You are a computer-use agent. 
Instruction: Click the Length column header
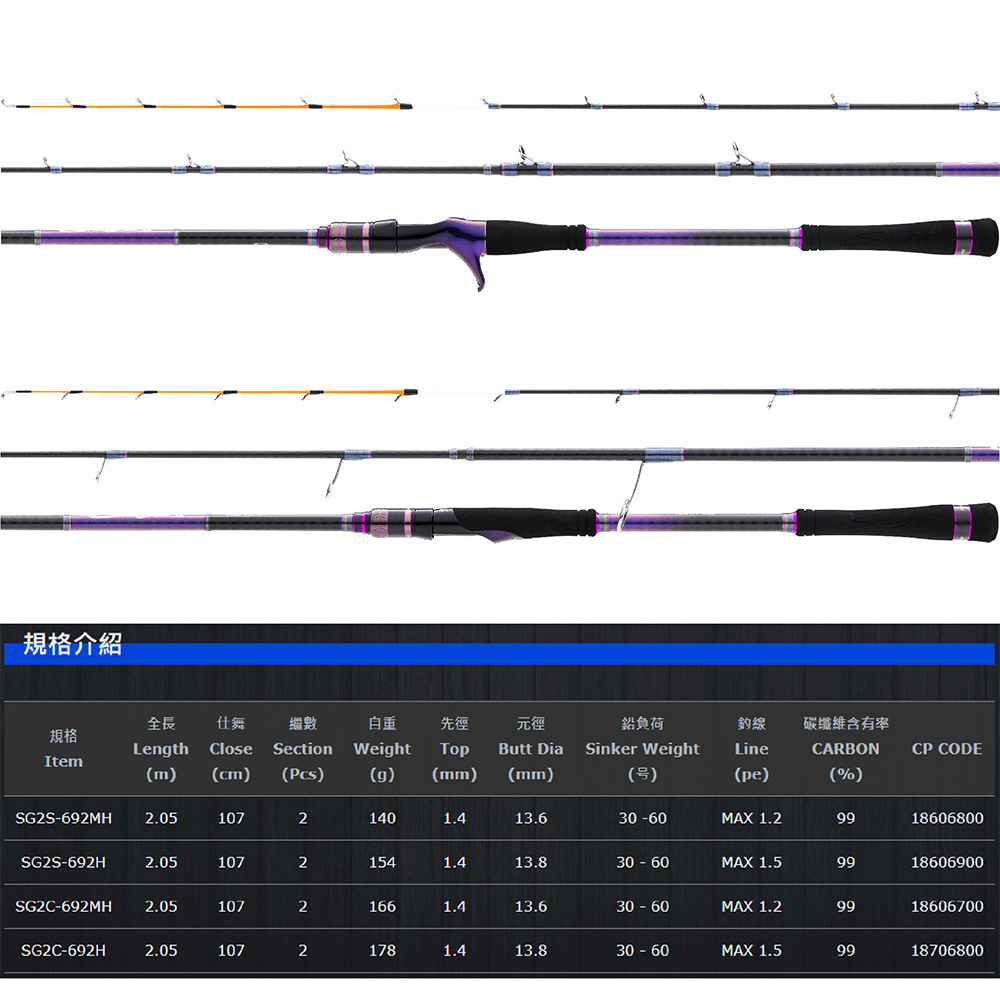pos(161,749)
